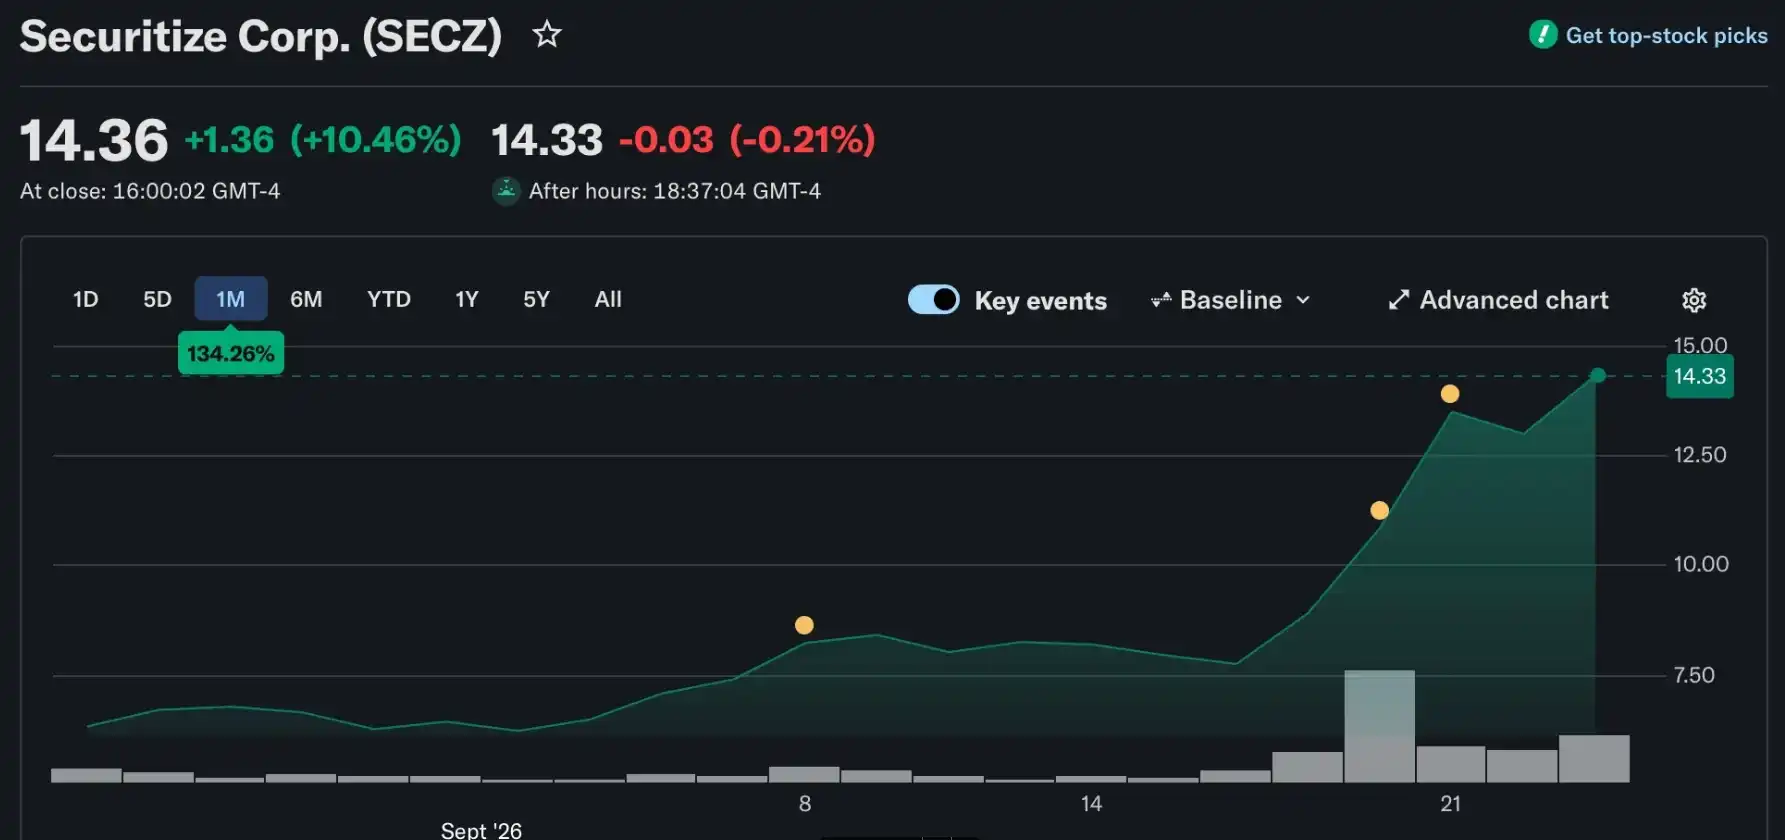Click the 21 date label on x-axis
This screenshot has width=1785, height=840.
pos(1451,804)
